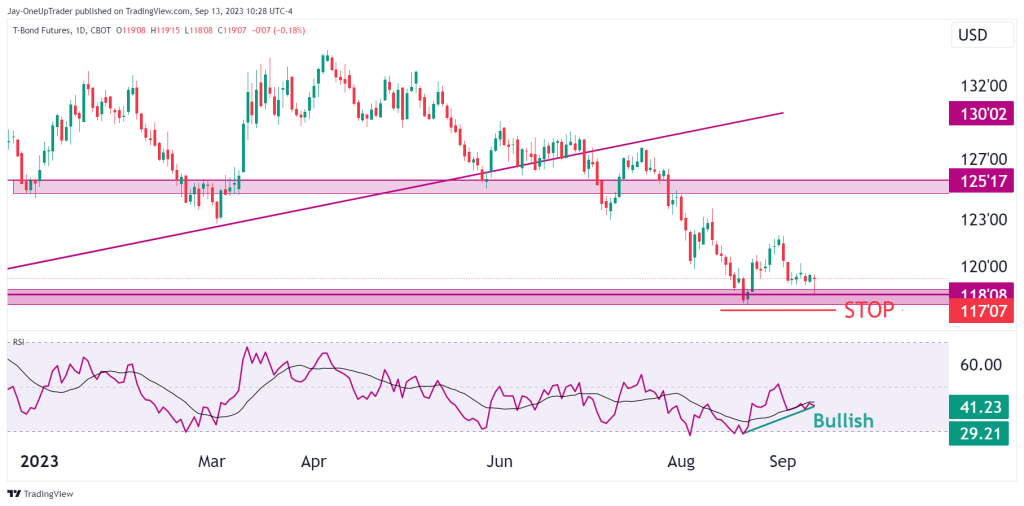The width and height of the screenshot is (1024, 506).
Task: Click the red STOP text annotation
Action: (x=869, y=311)
